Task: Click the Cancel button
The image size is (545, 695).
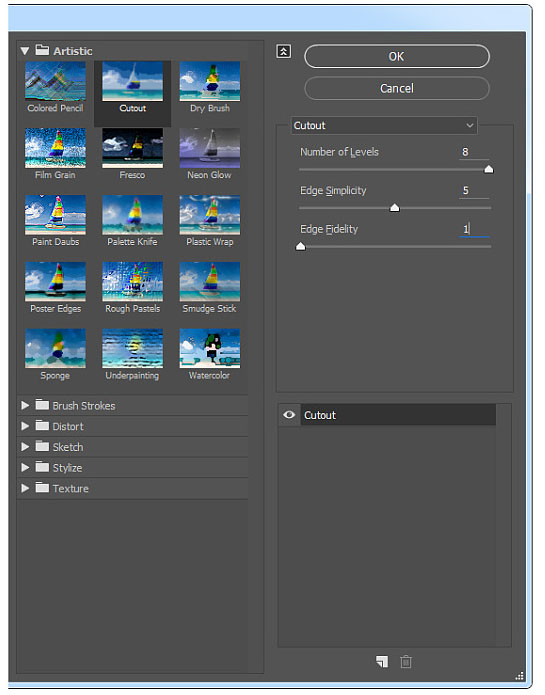Action: [x=397, y=88]
